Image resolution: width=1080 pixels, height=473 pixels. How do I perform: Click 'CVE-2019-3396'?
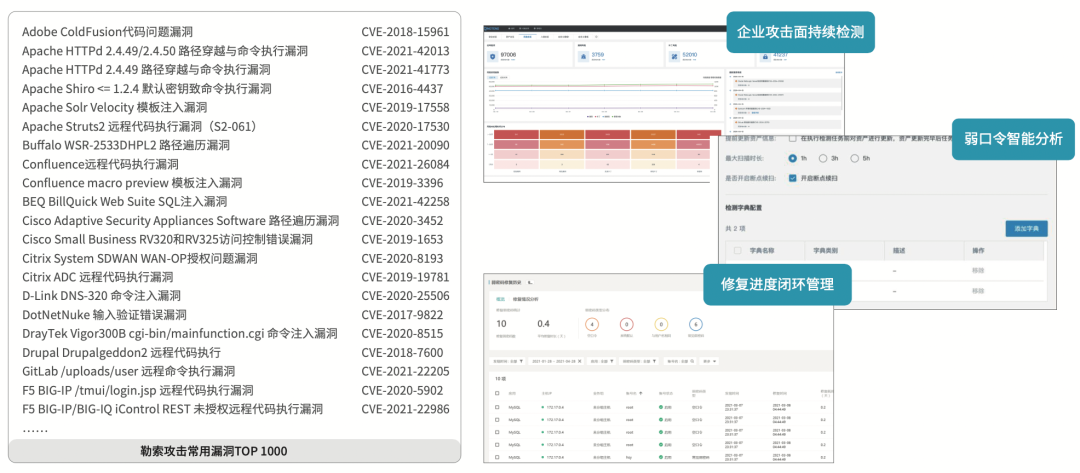point(402,183)
